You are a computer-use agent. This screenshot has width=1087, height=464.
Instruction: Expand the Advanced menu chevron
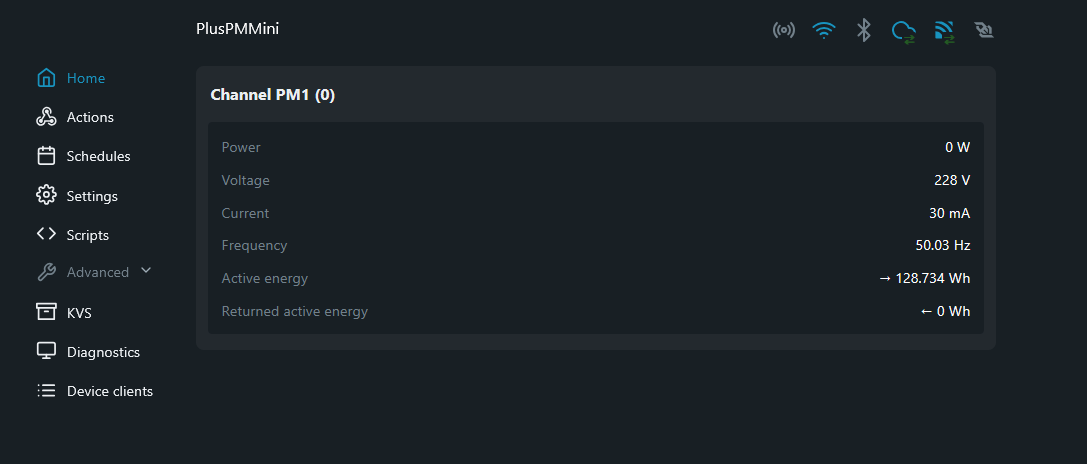146,270
